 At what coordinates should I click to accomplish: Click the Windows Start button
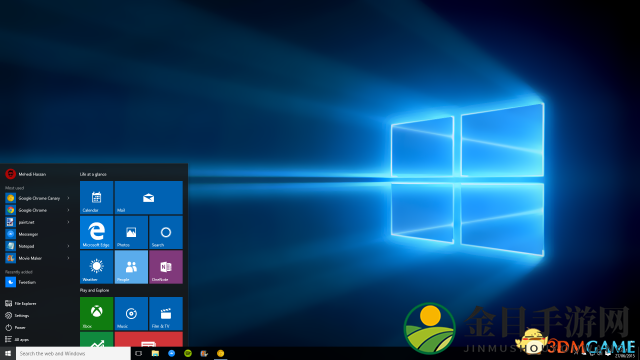[8, 353]
